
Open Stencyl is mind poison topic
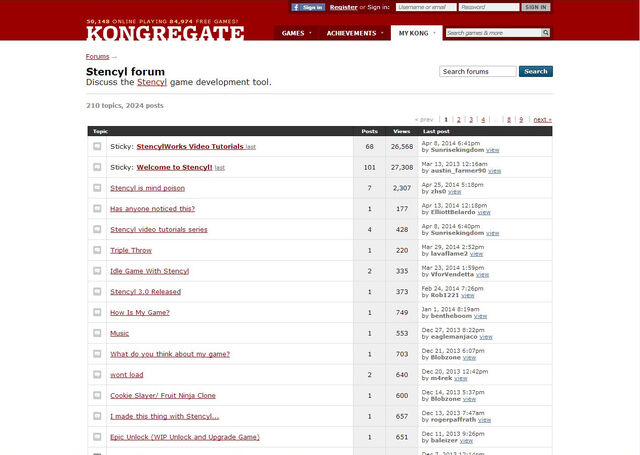click(x=147, y=188)
